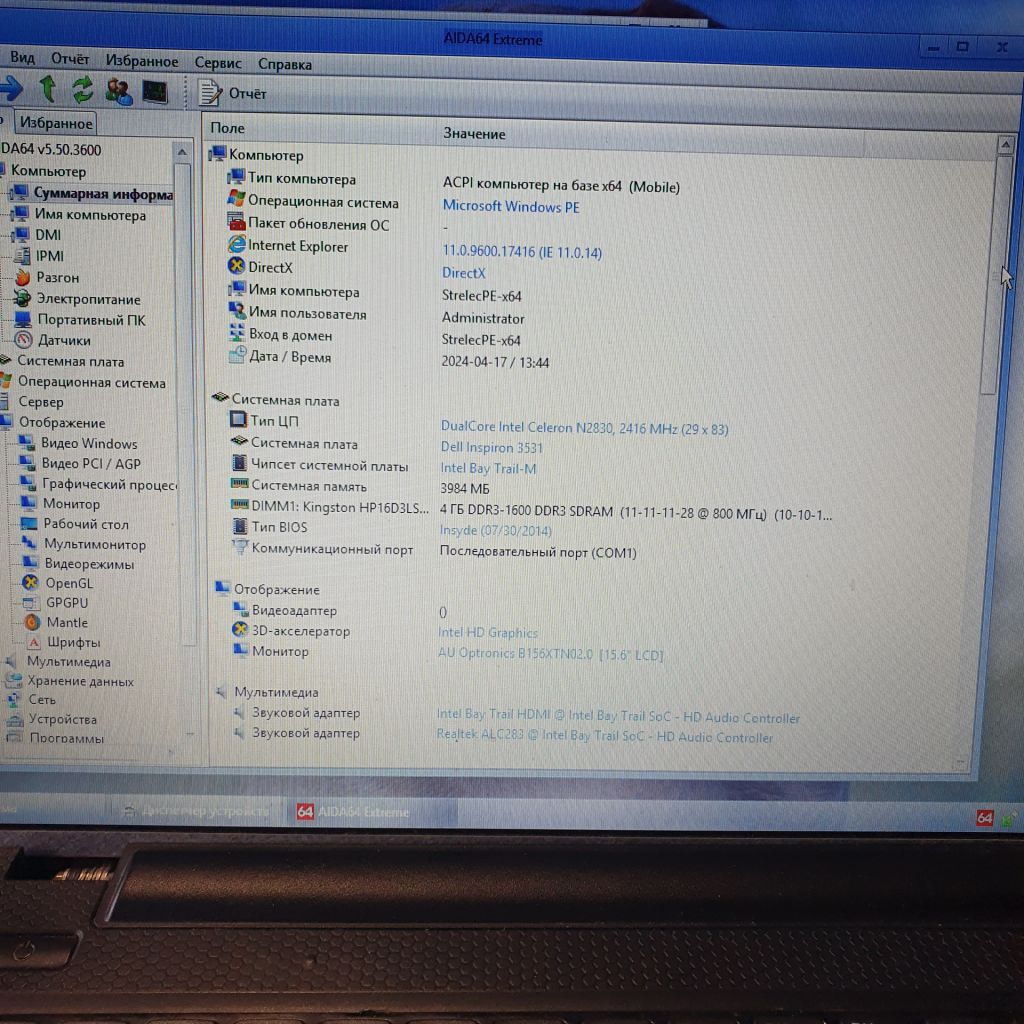Image resolution: width=1024 pixels, height=1024 pixels.
Task: Open the Разгон flame icon
Action: pyautogui.click(x=23, y=277)
